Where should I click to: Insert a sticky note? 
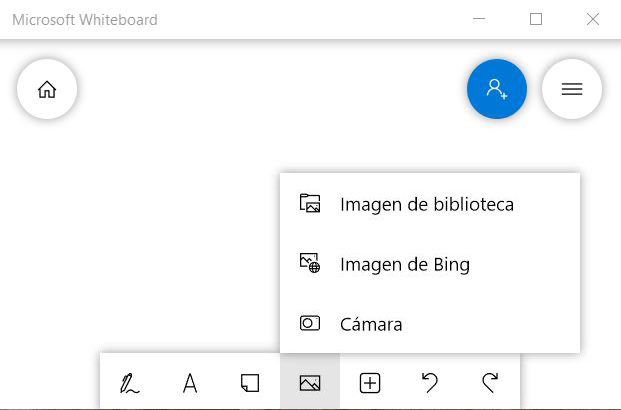tap(250, 383)
